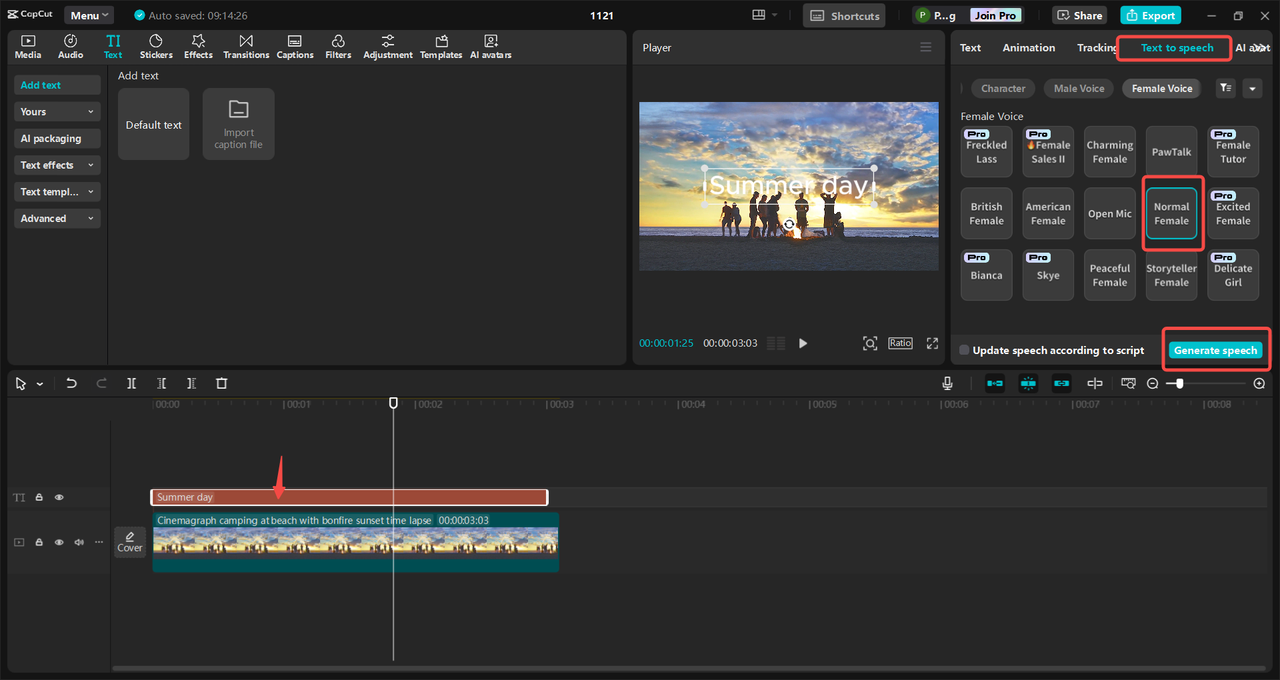Image resolution: width=1280 pixels, height=680 pixels.
Task: Open the AI avatars panel
Action: [x=490, y=46]
